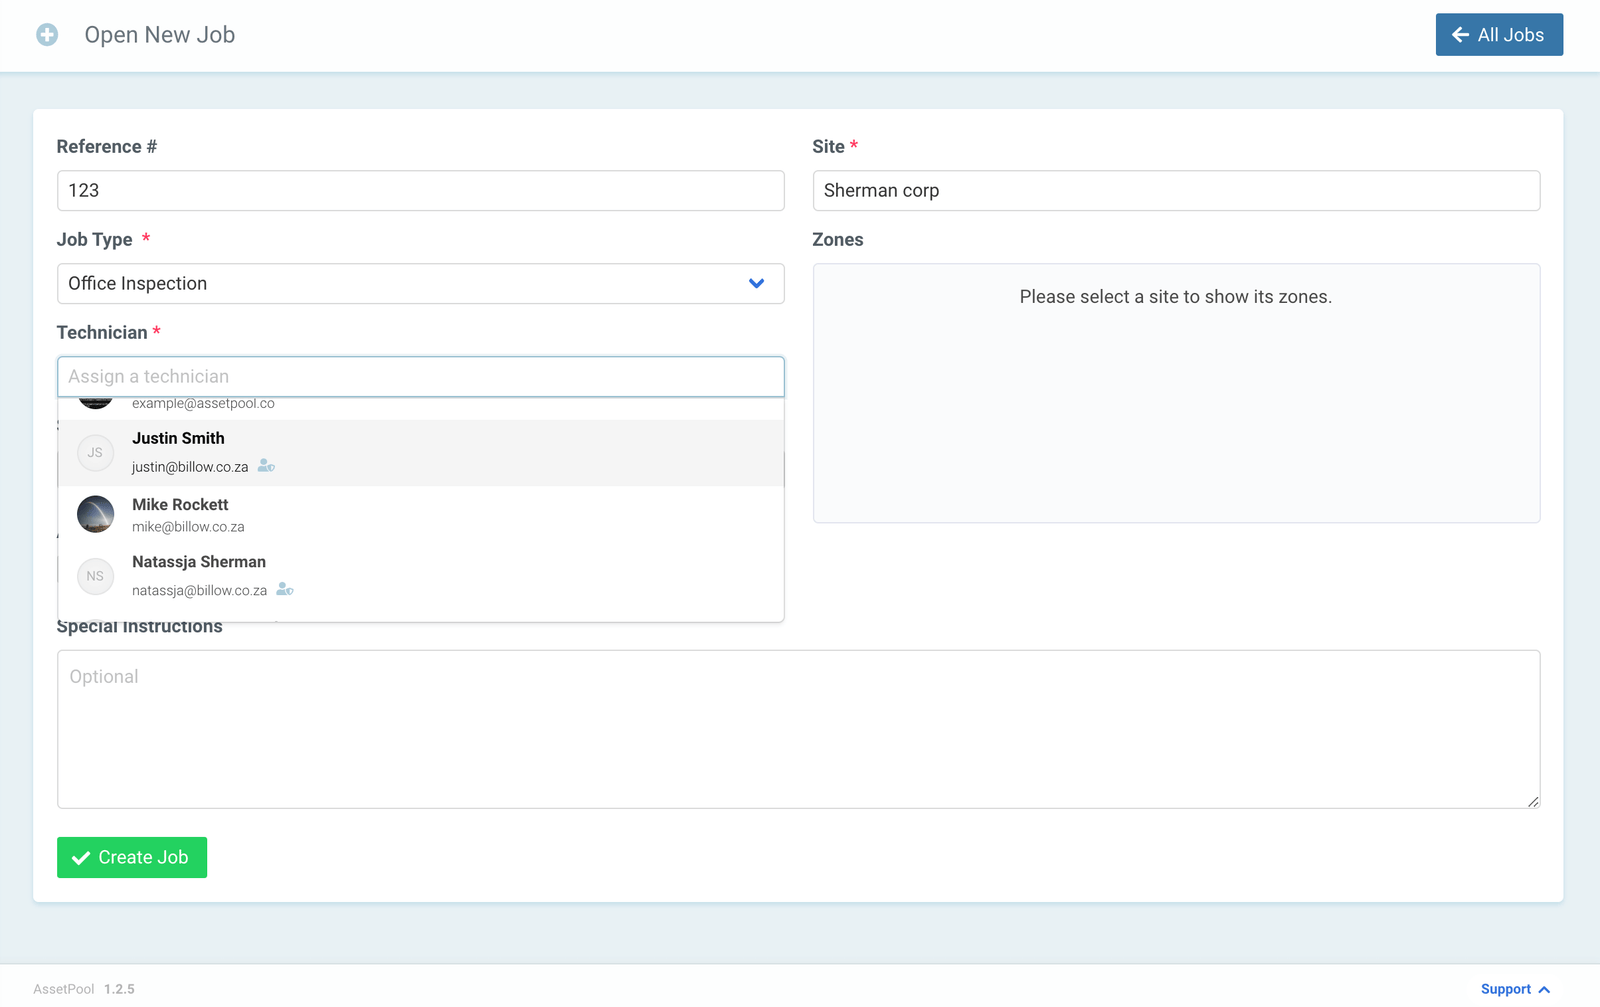Click the Site field showing Sherman corp
1600x1007 pixels.
1176,191
